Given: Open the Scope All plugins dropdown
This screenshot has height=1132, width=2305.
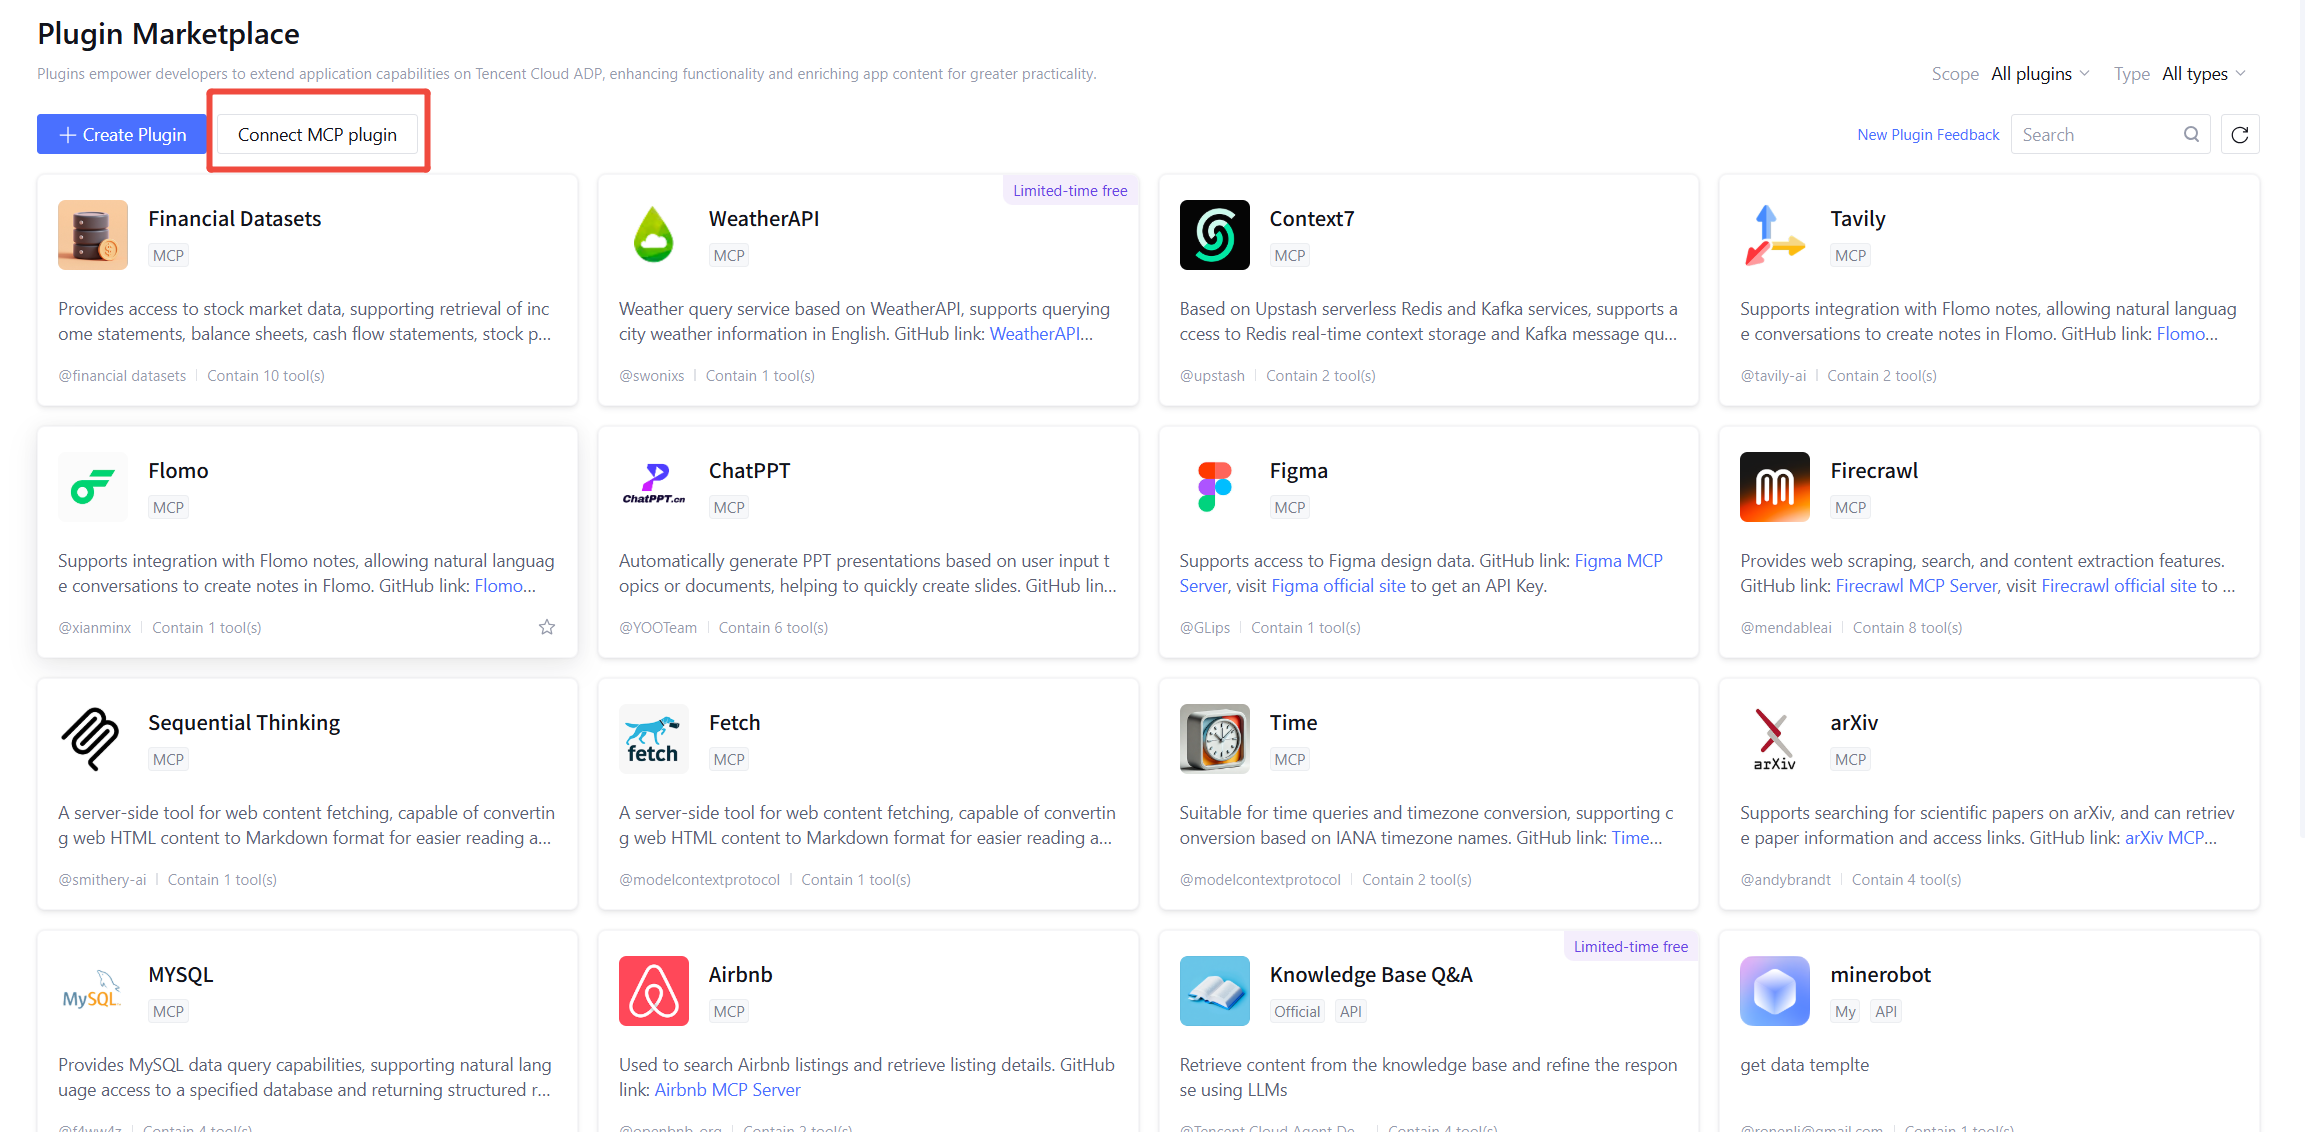Looking at the screenshot, I should [2040, 74].
